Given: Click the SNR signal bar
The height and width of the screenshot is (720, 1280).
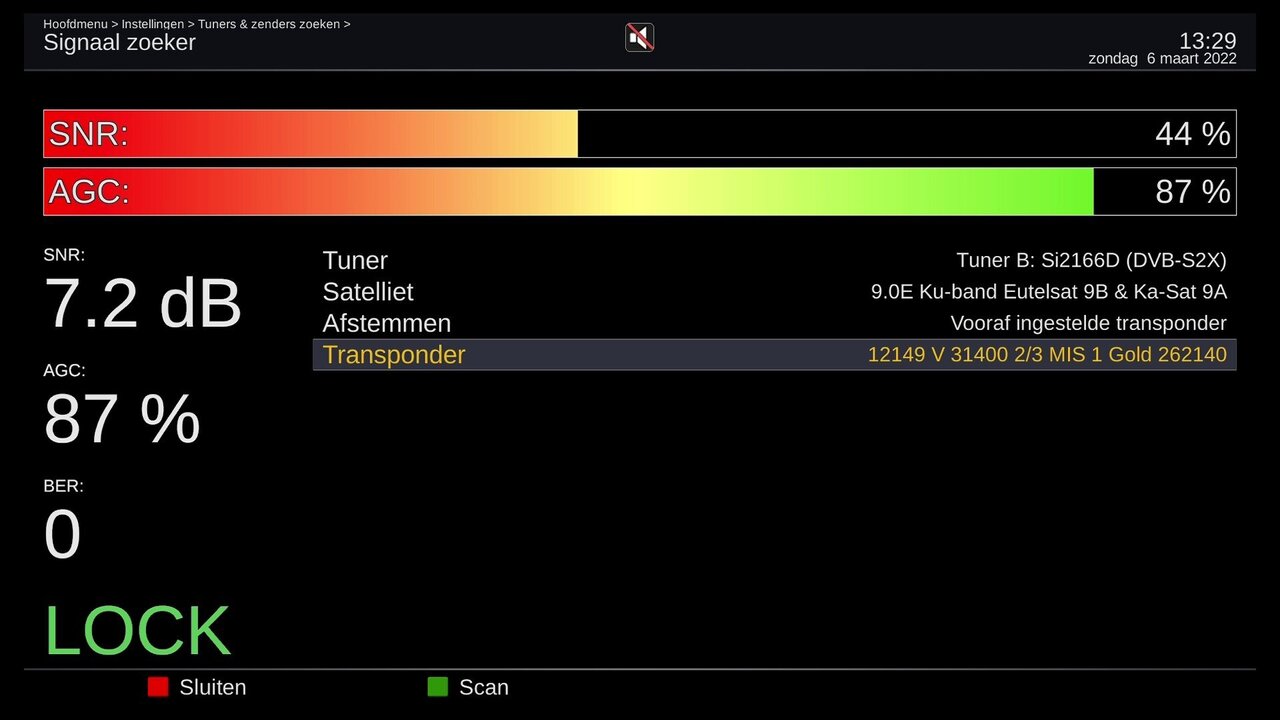Looking at the screenshot, I should pos(639,134).
